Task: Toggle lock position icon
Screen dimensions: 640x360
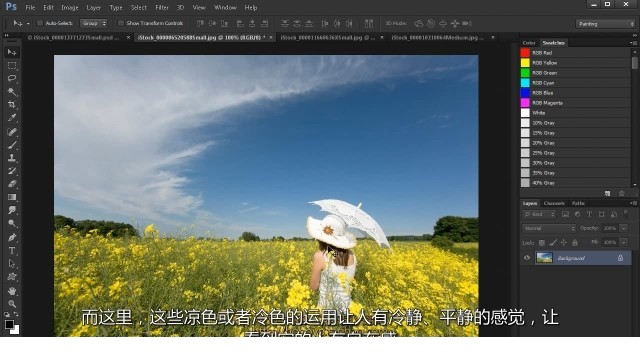Action: [564, 242]
